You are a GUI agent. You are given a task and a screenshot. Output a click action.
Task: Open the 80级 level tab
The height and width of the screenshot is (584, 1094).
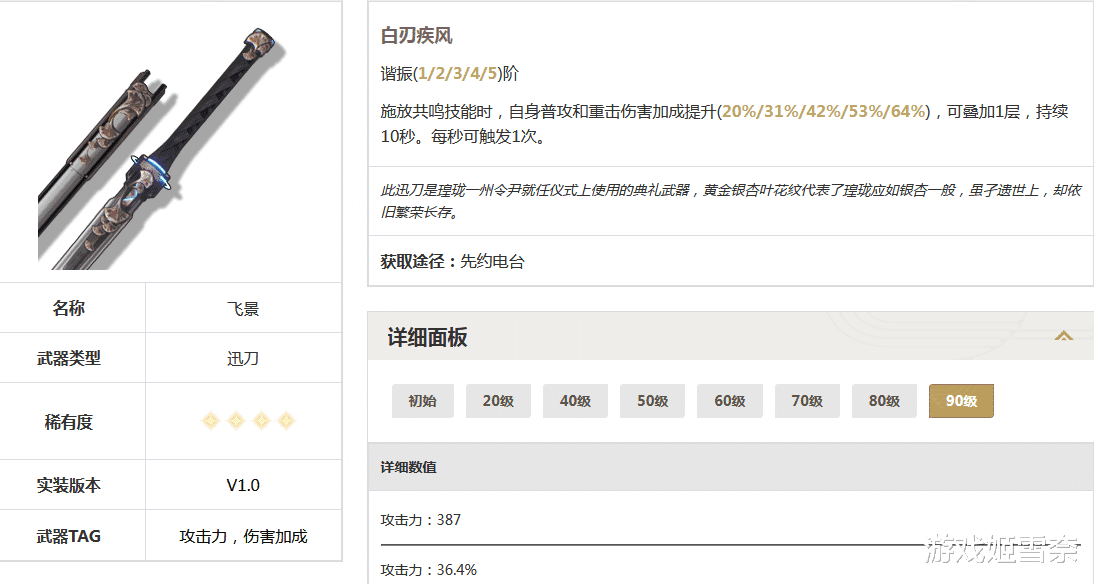point(884,401)
